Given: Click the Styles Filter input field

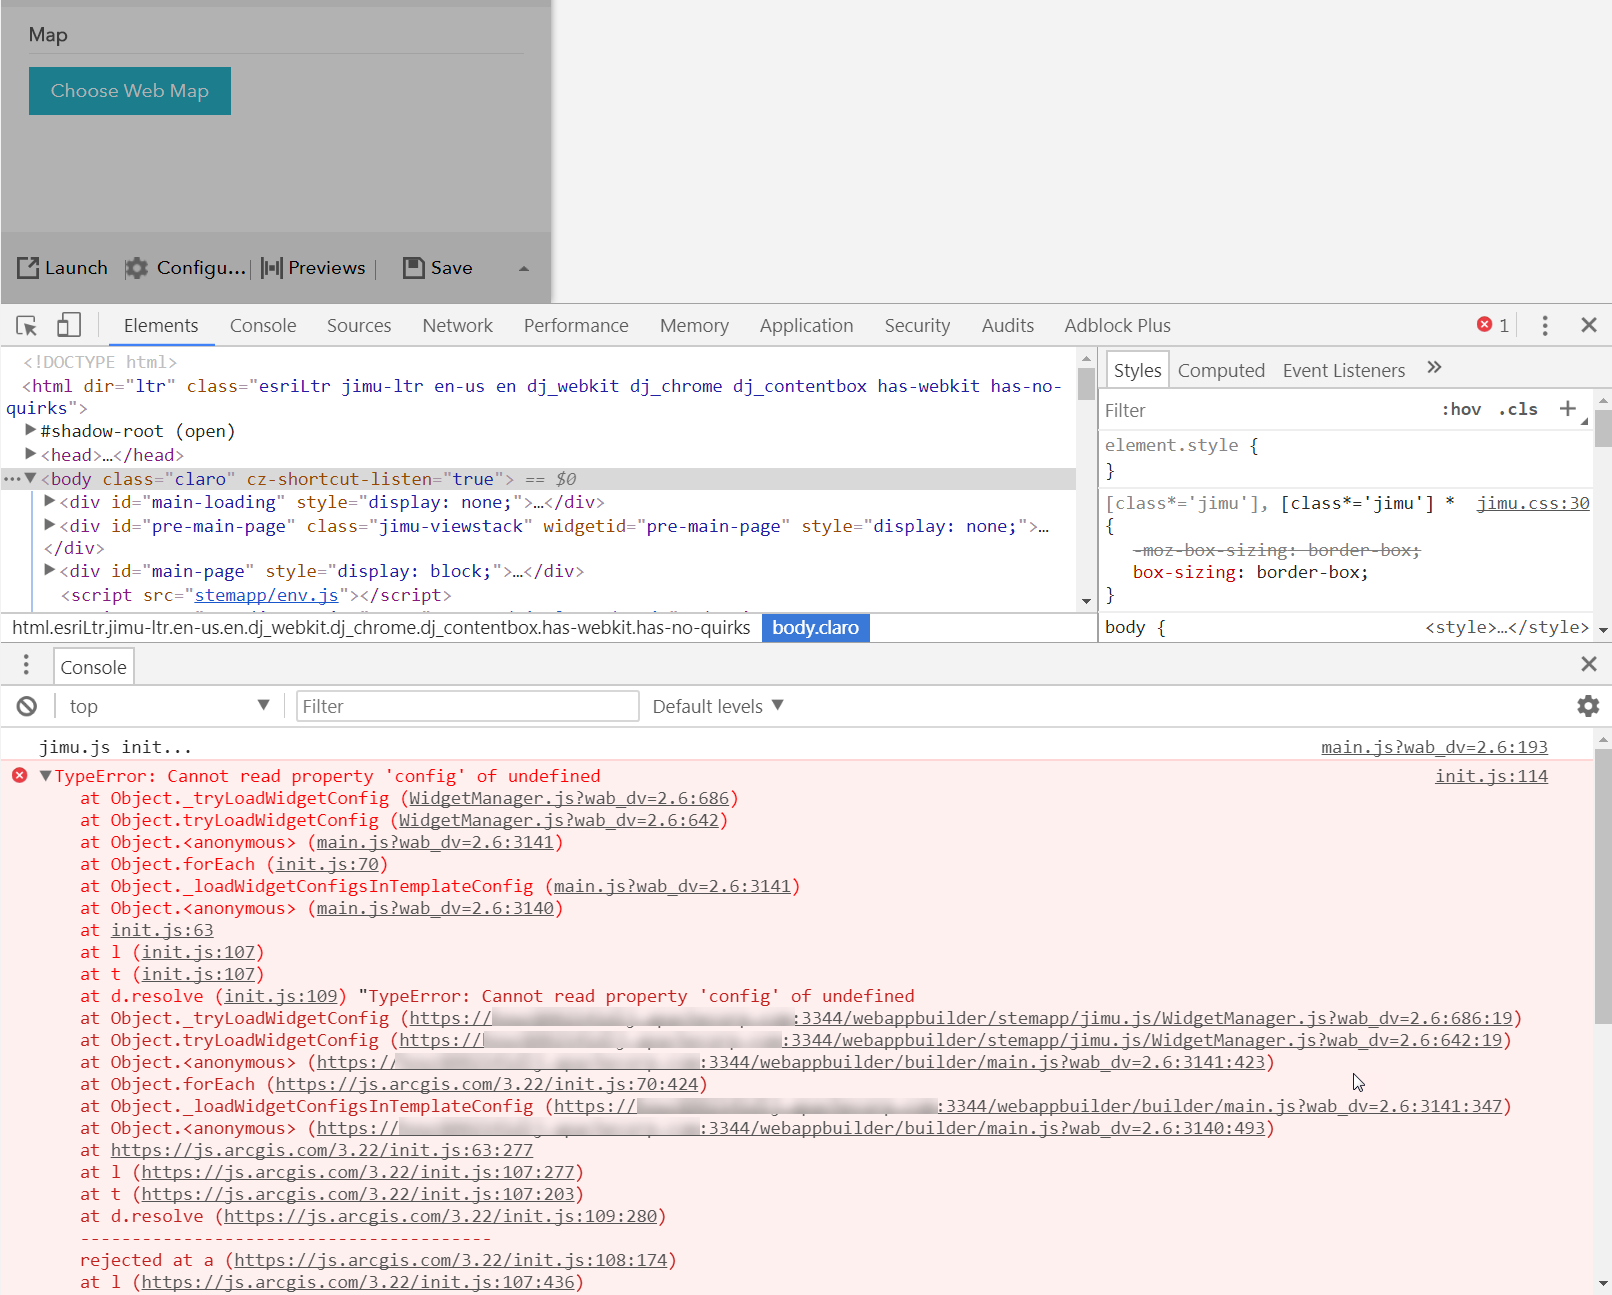Looking at the screenshot, I should (1265, 410).
